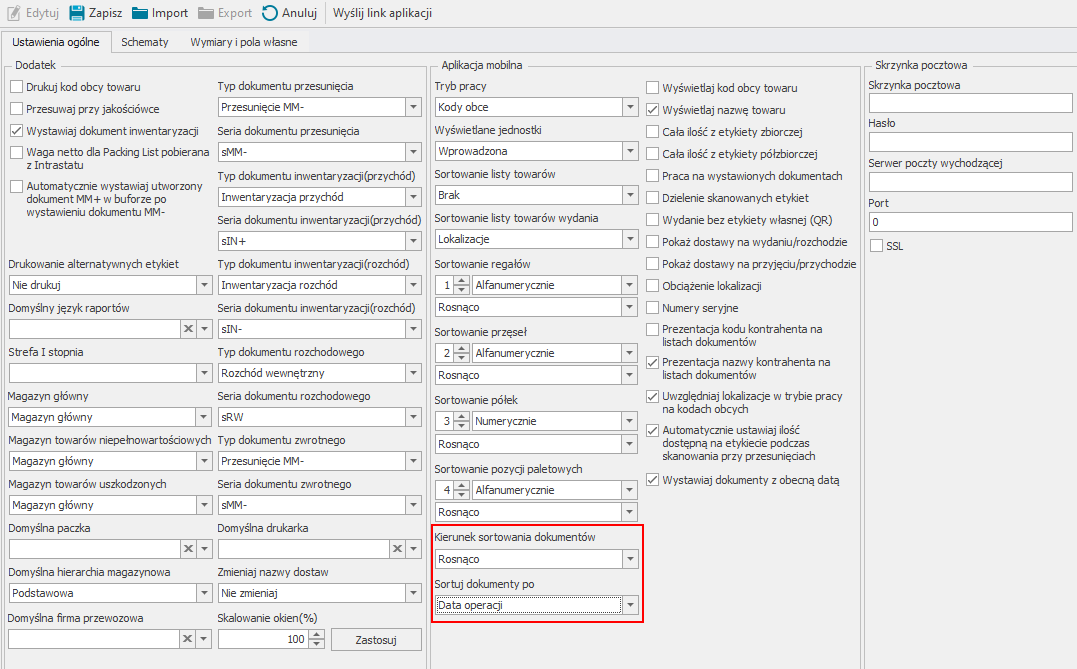
Task: Clear the Domyślna paczka field with X
Action: (x=187, y=548)
